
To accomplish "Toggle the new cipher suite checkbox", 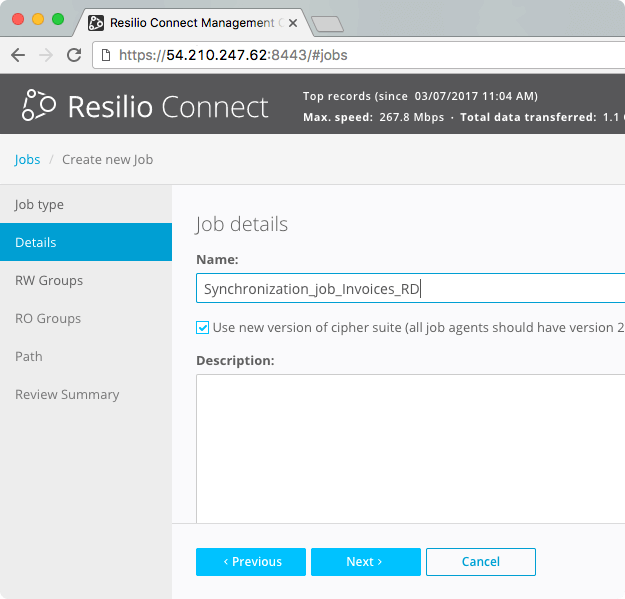I will tap(202, 328).
